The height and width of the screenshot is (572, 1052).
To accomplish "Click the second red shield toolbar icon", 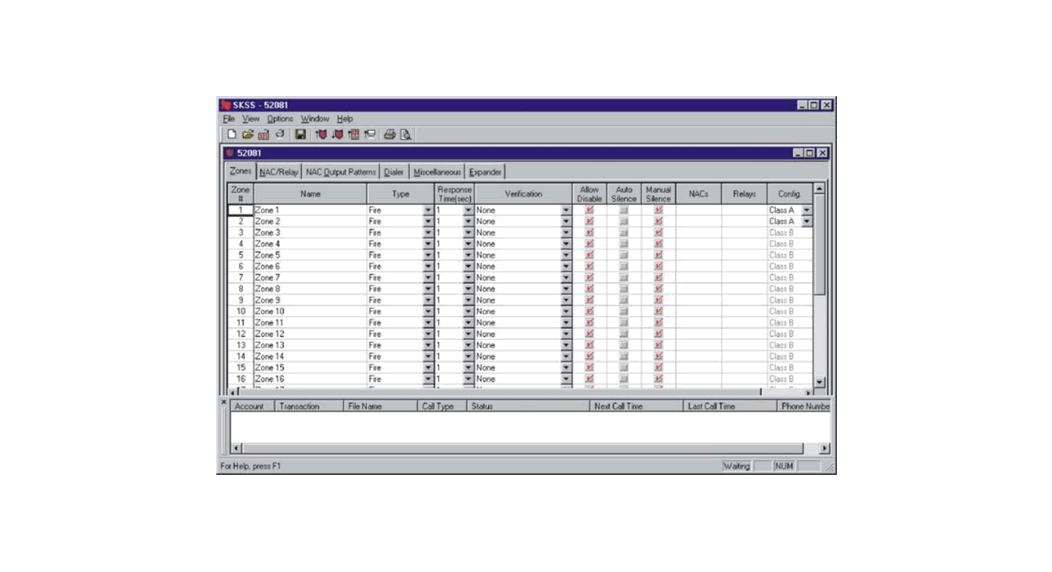I will click(337, 135).
